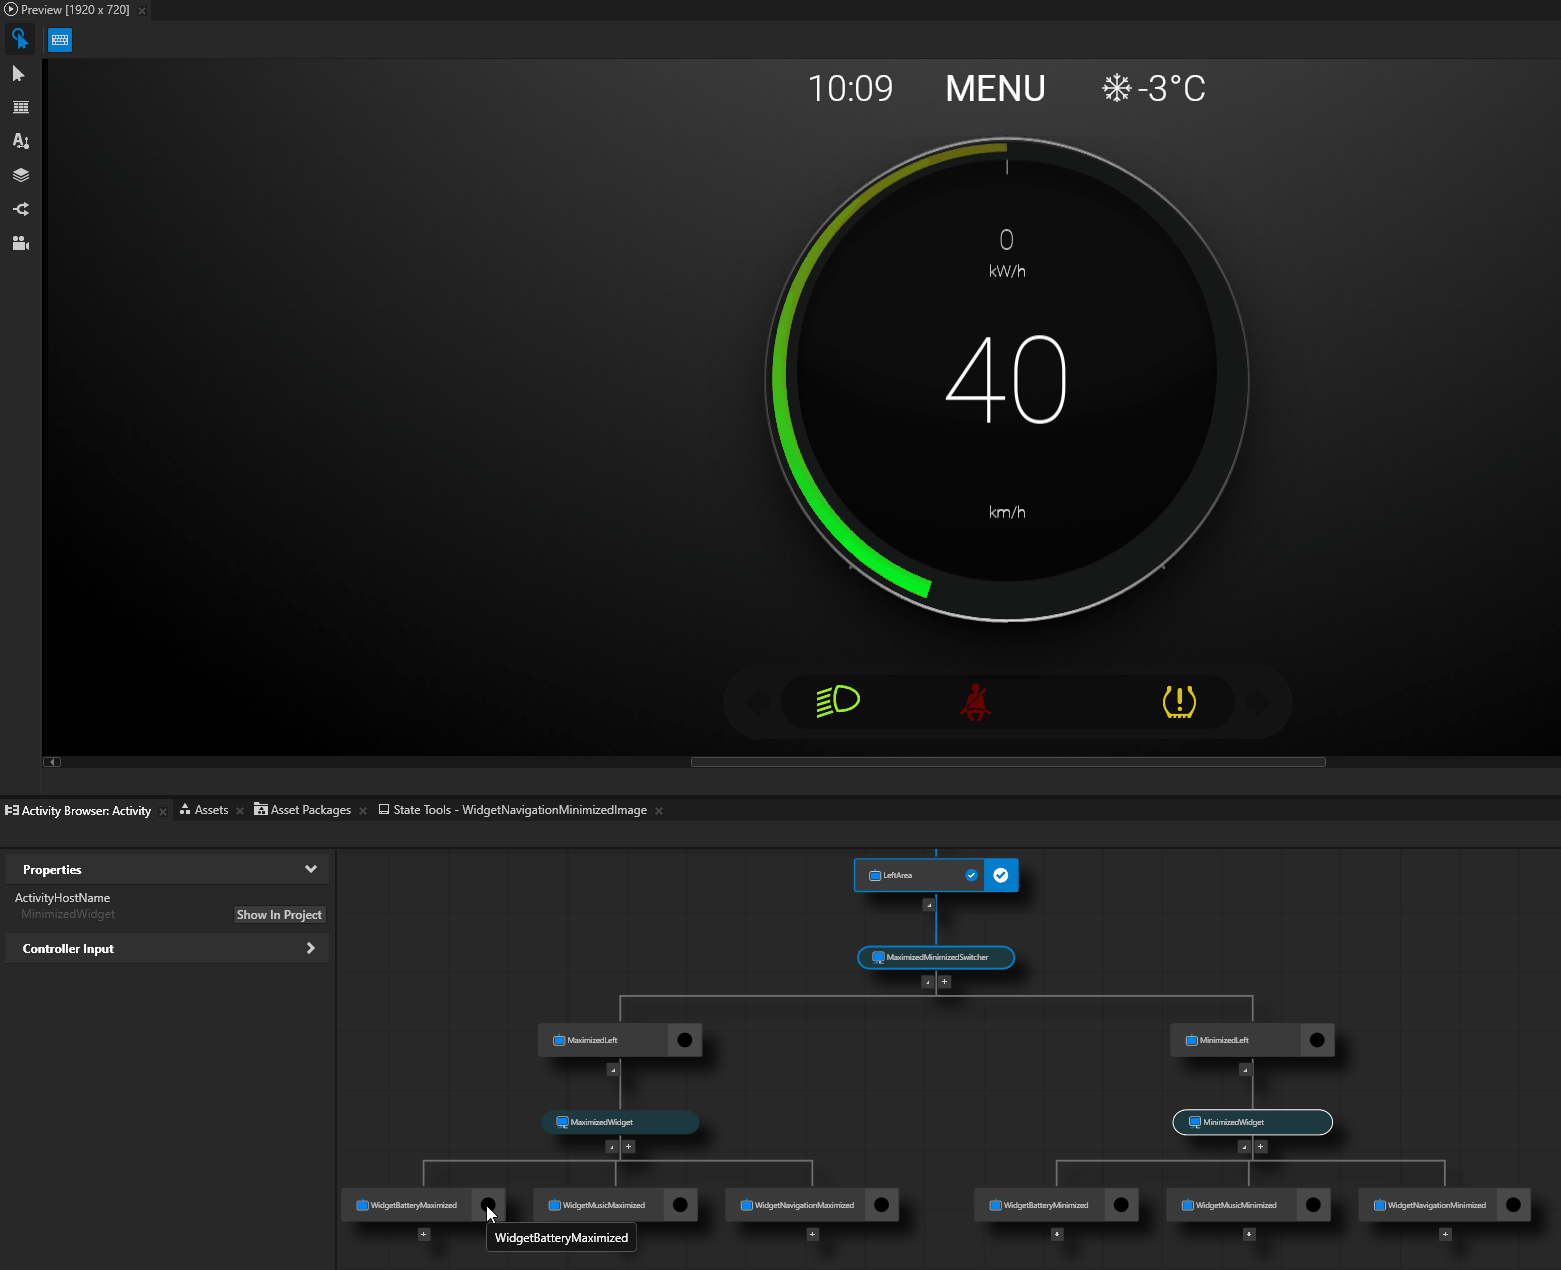Select the text styling tool in left sidebar
1561x1270 pixels.
pos(20,141)
